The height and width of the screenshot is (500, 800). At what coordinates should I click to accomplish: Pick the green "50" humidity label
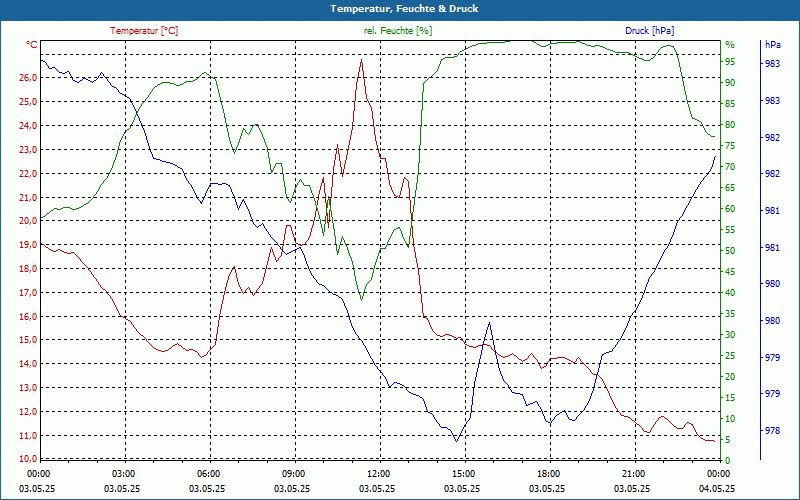click(730, 251)
